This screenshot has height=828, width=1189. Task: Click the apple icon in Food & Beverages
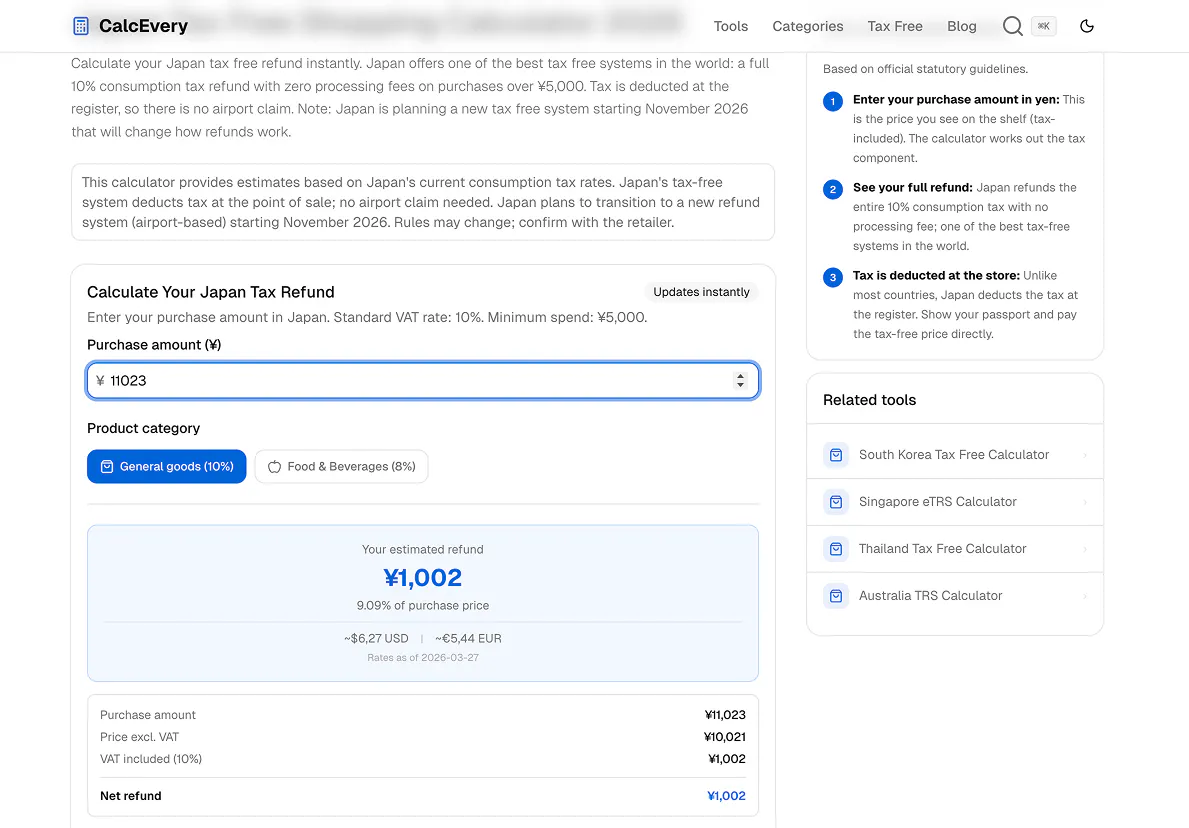pyautogui.click(x=275, y=466)
